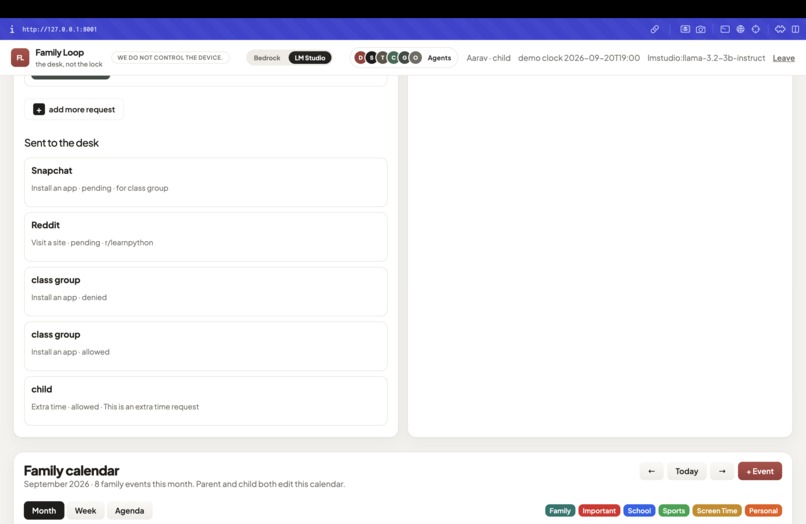This screenshot has width=806, height=524.
Task: Click the chain link icon in the browser bar
Action: (654, 29)
